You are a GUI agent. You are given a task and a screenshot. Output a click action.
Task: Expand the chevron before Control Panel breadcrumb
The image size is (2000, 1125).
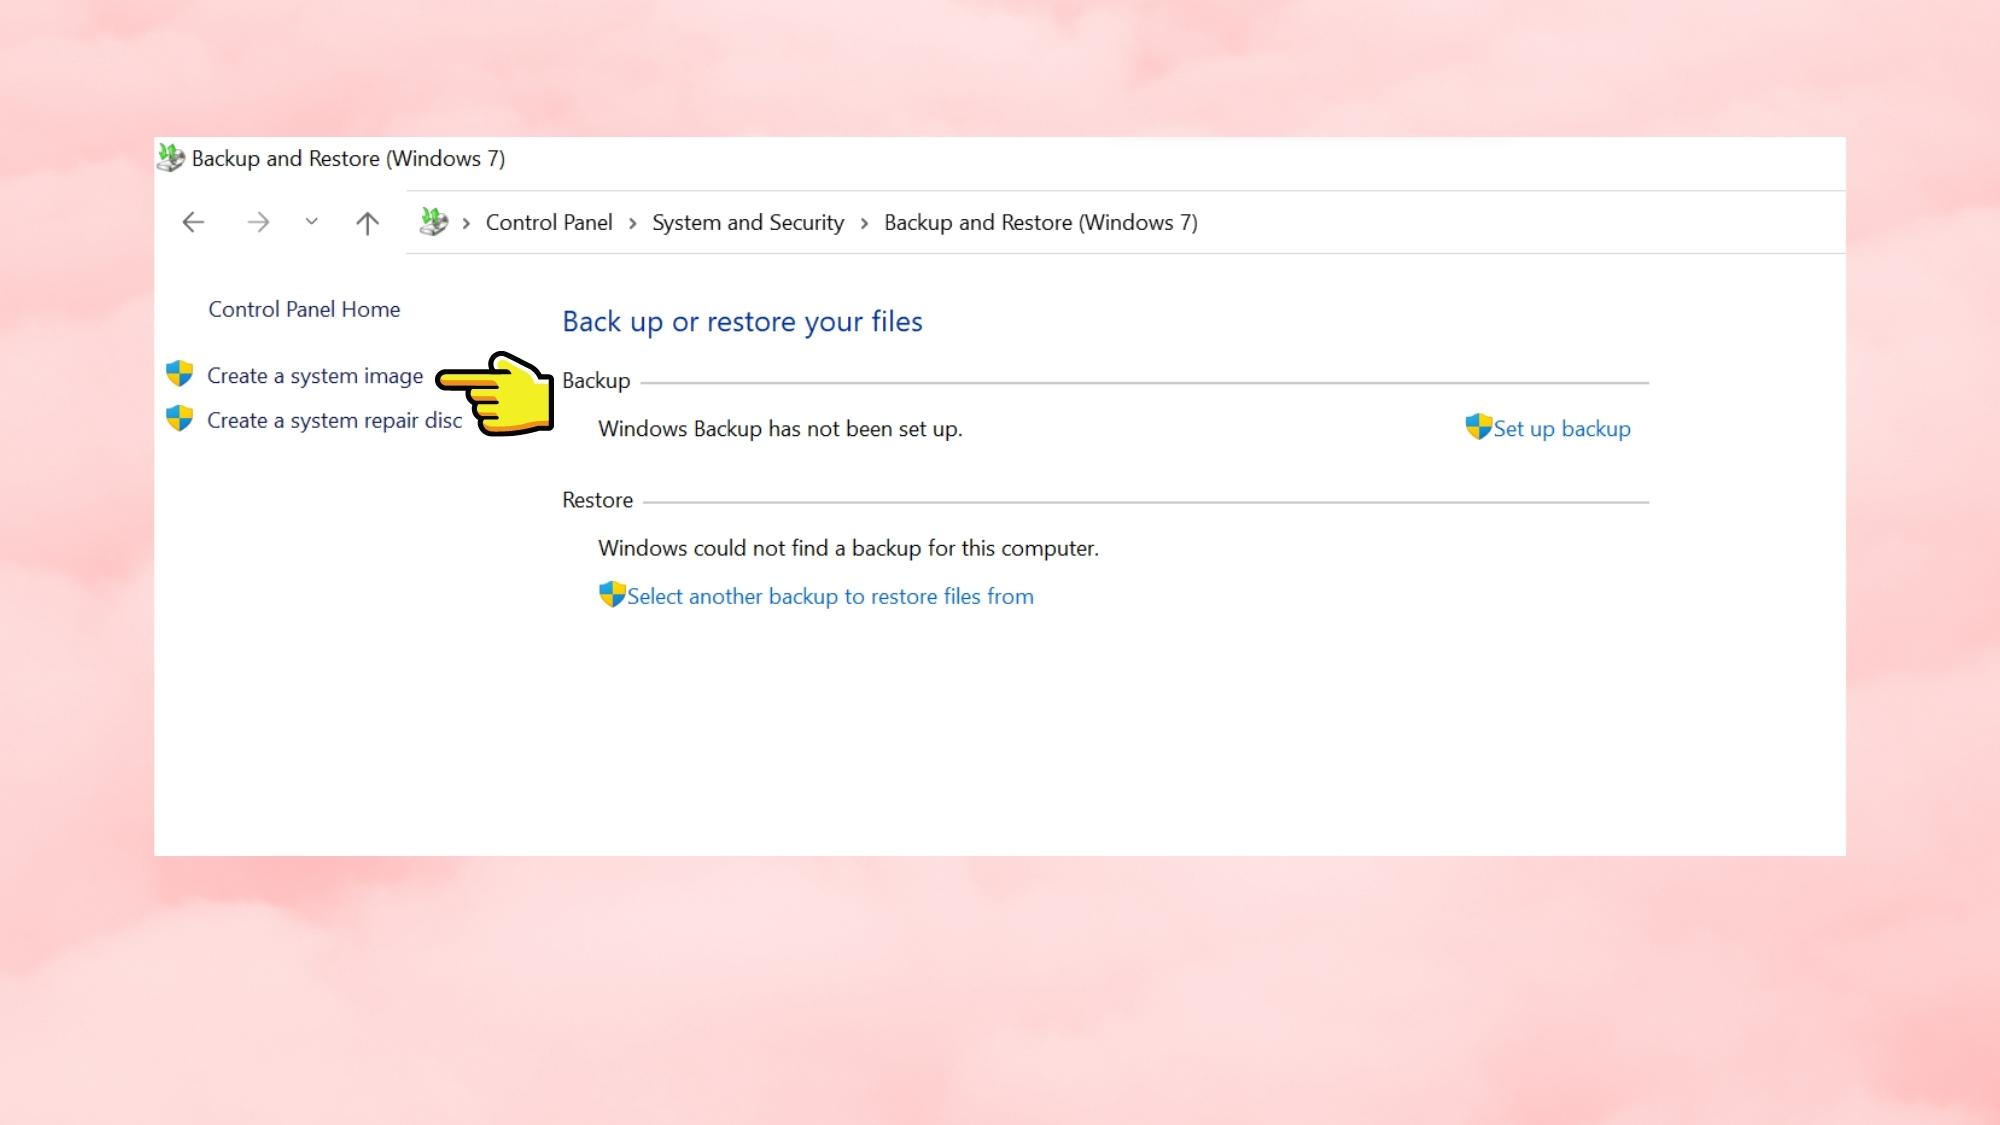click(466, 223)
